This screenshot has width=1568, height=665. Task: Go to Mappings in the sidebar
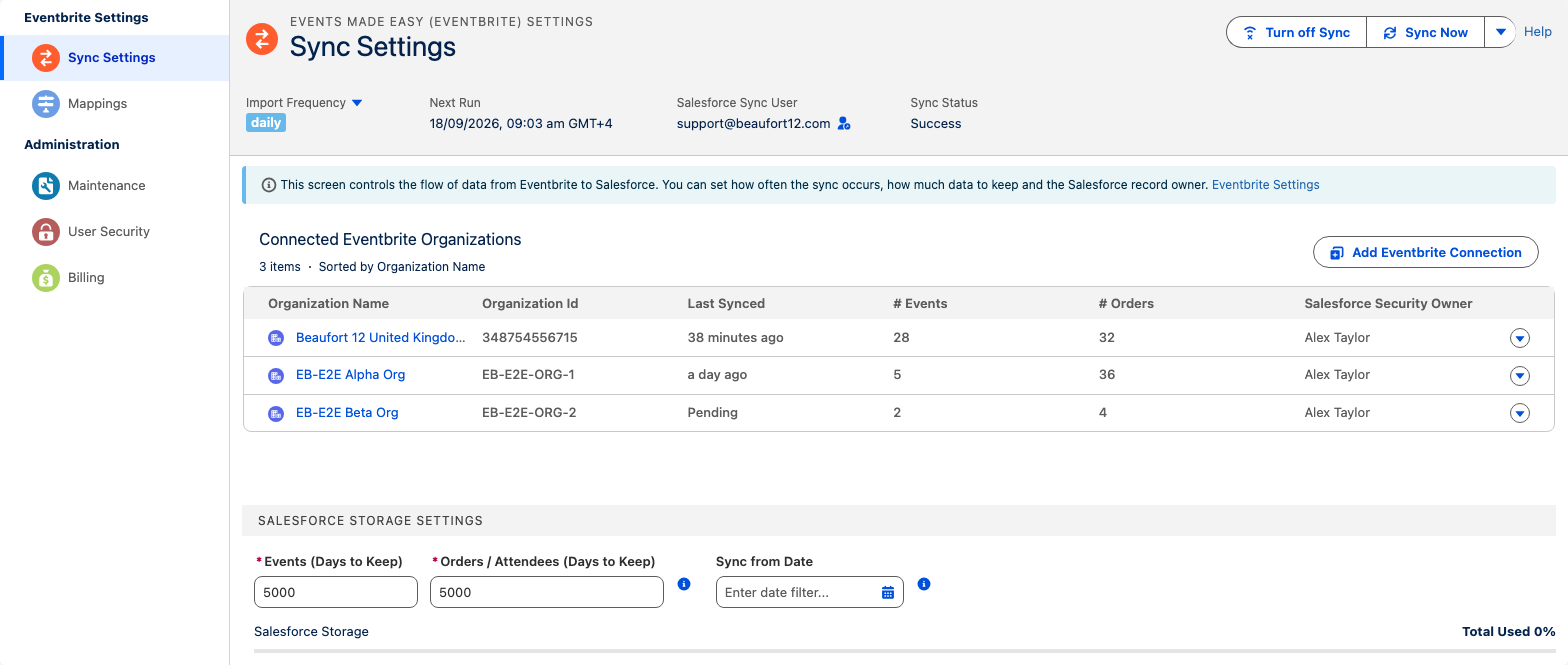(115, 104)
